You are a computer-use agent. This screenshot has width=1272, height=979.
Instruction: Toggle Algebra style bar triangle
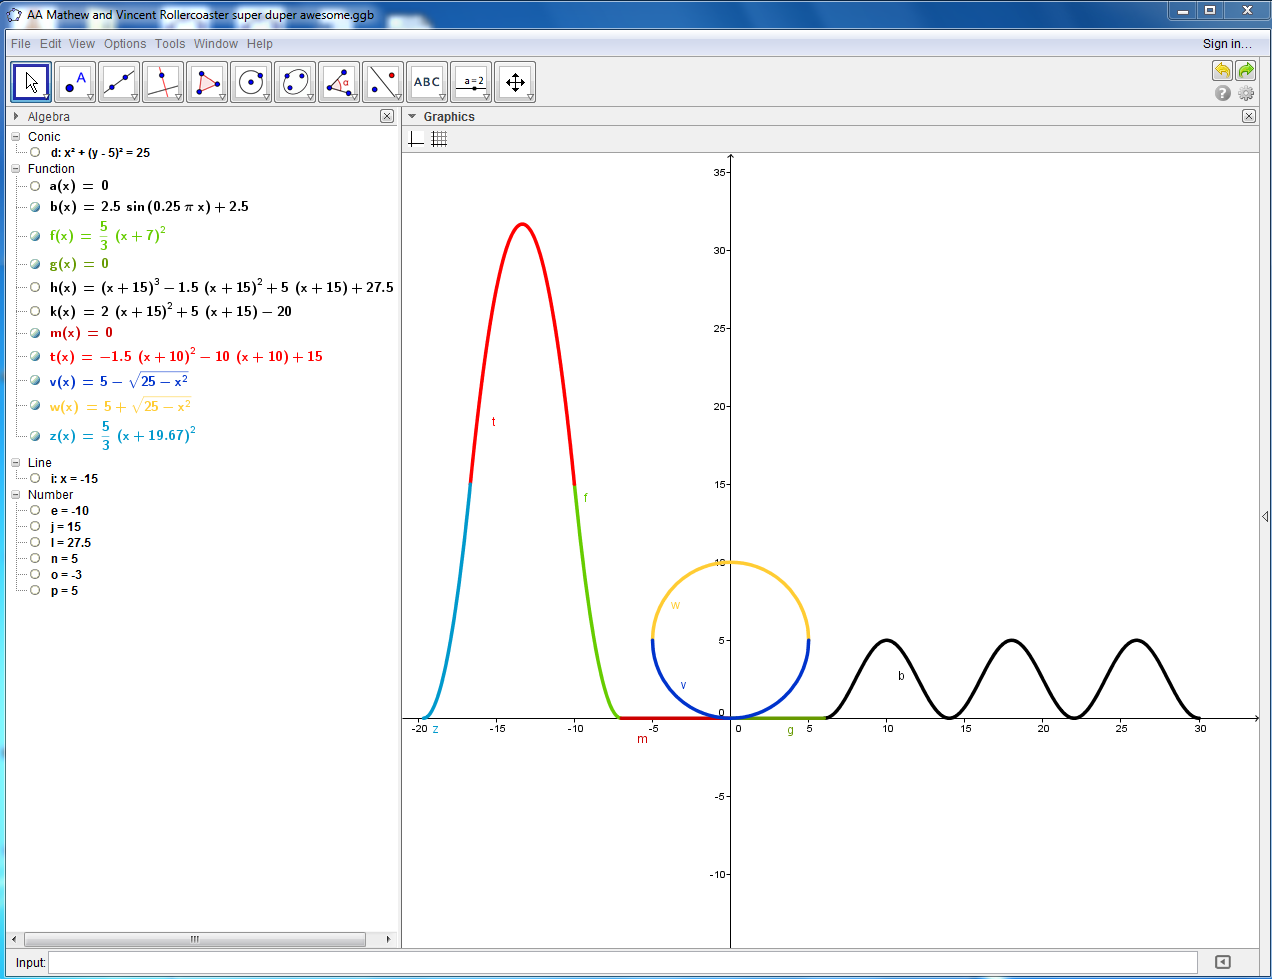pos(16,116)
